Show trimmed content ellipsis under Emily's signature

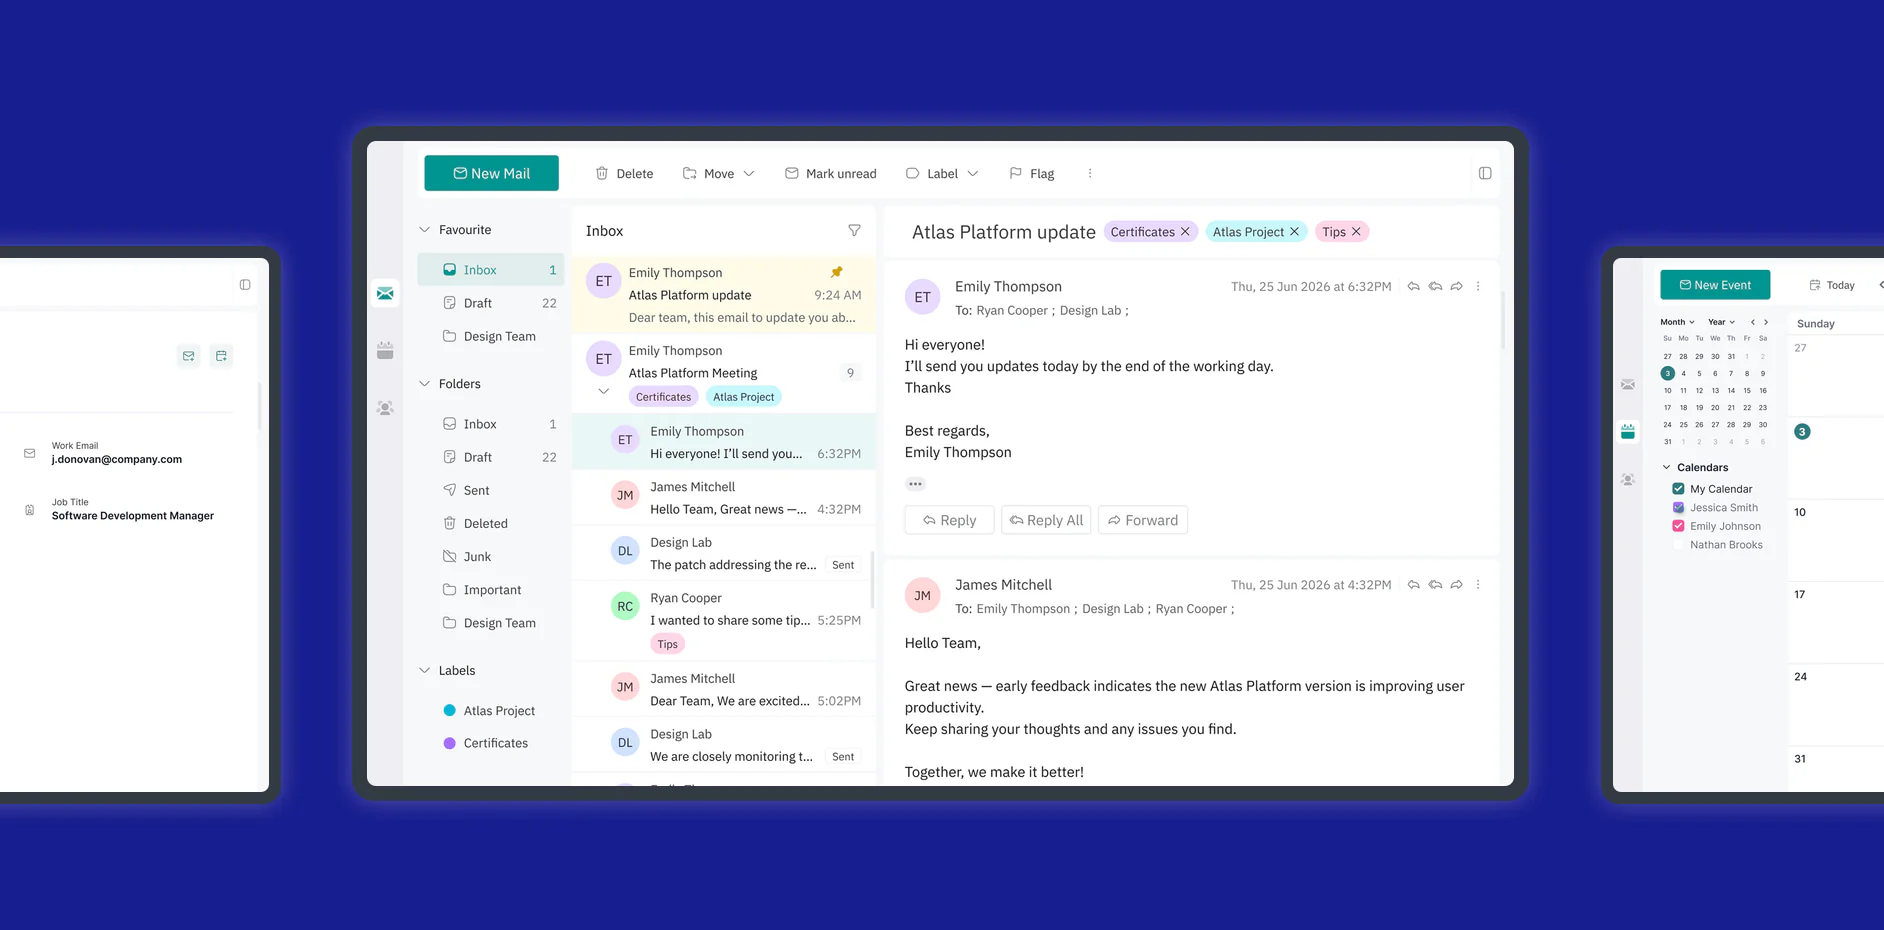[x=915, y=484]
